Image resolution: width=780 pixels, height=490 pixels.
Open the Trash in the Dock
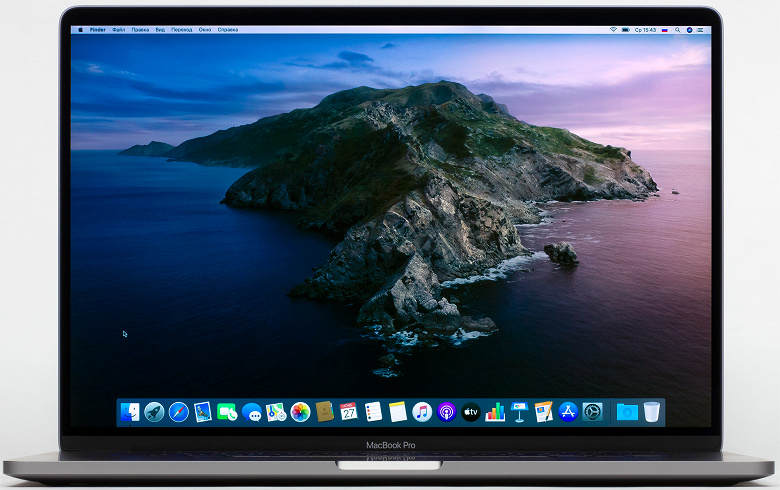[652, 412]
